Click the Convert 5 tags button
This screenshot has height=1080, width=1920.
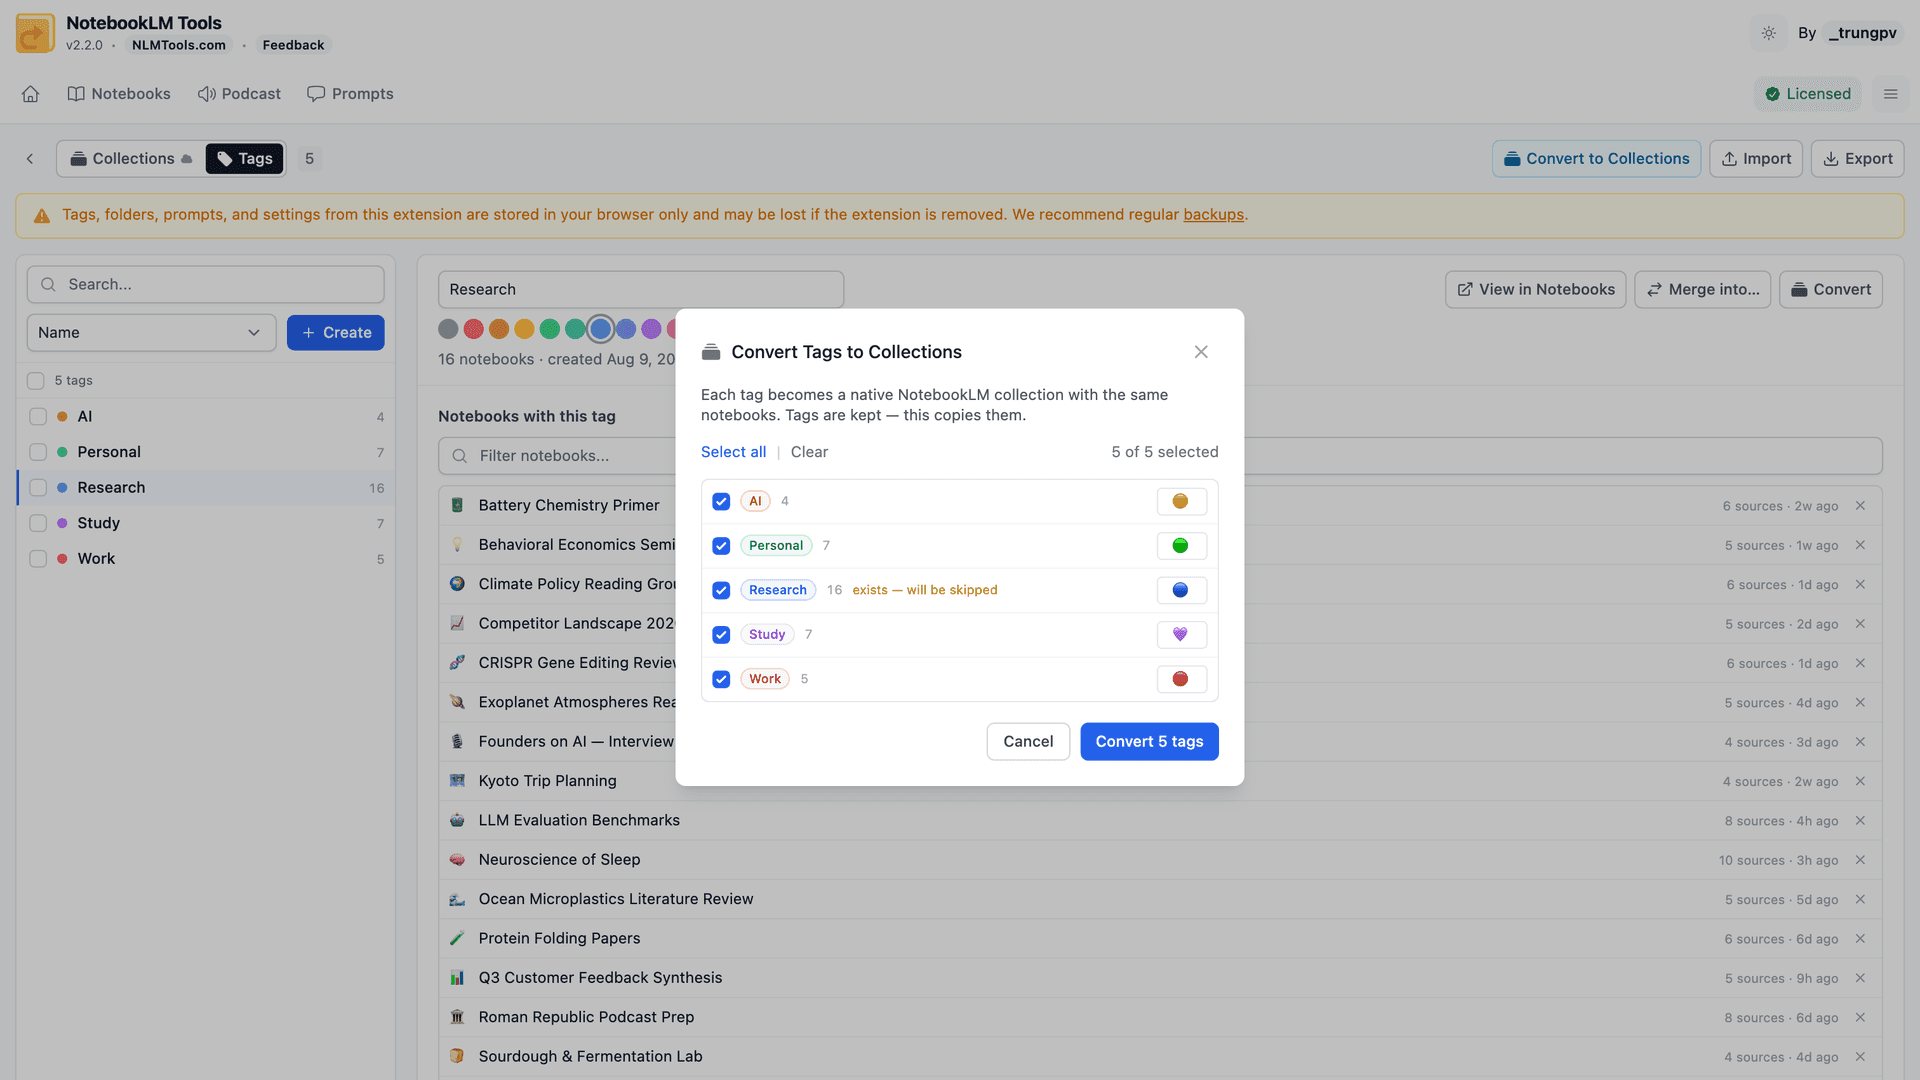(x=1149, y=742)
